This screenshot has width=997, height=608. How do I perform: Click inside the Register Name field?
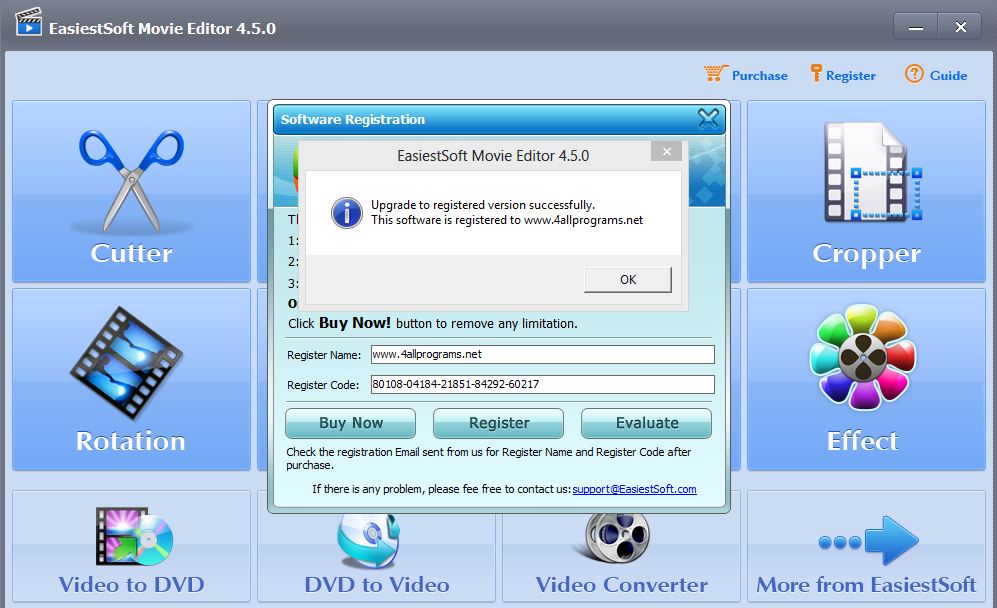(543, 354)
